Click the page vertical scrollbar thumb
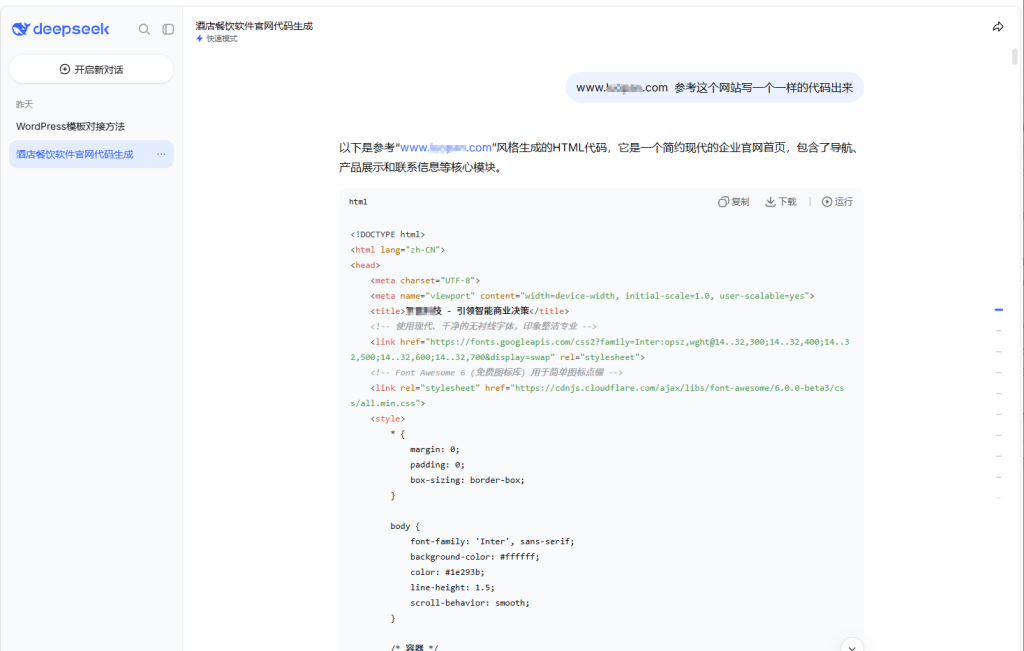1024x651 pixels. coord(1014,56)
